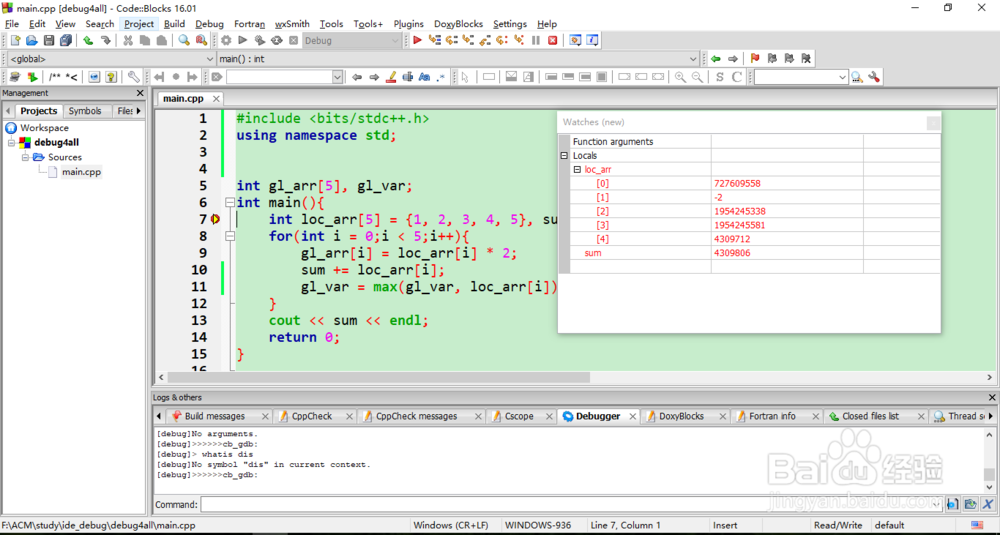Undo the last edit with the green arrow
Screen dimensions: 1000x535
click(88, 40)
